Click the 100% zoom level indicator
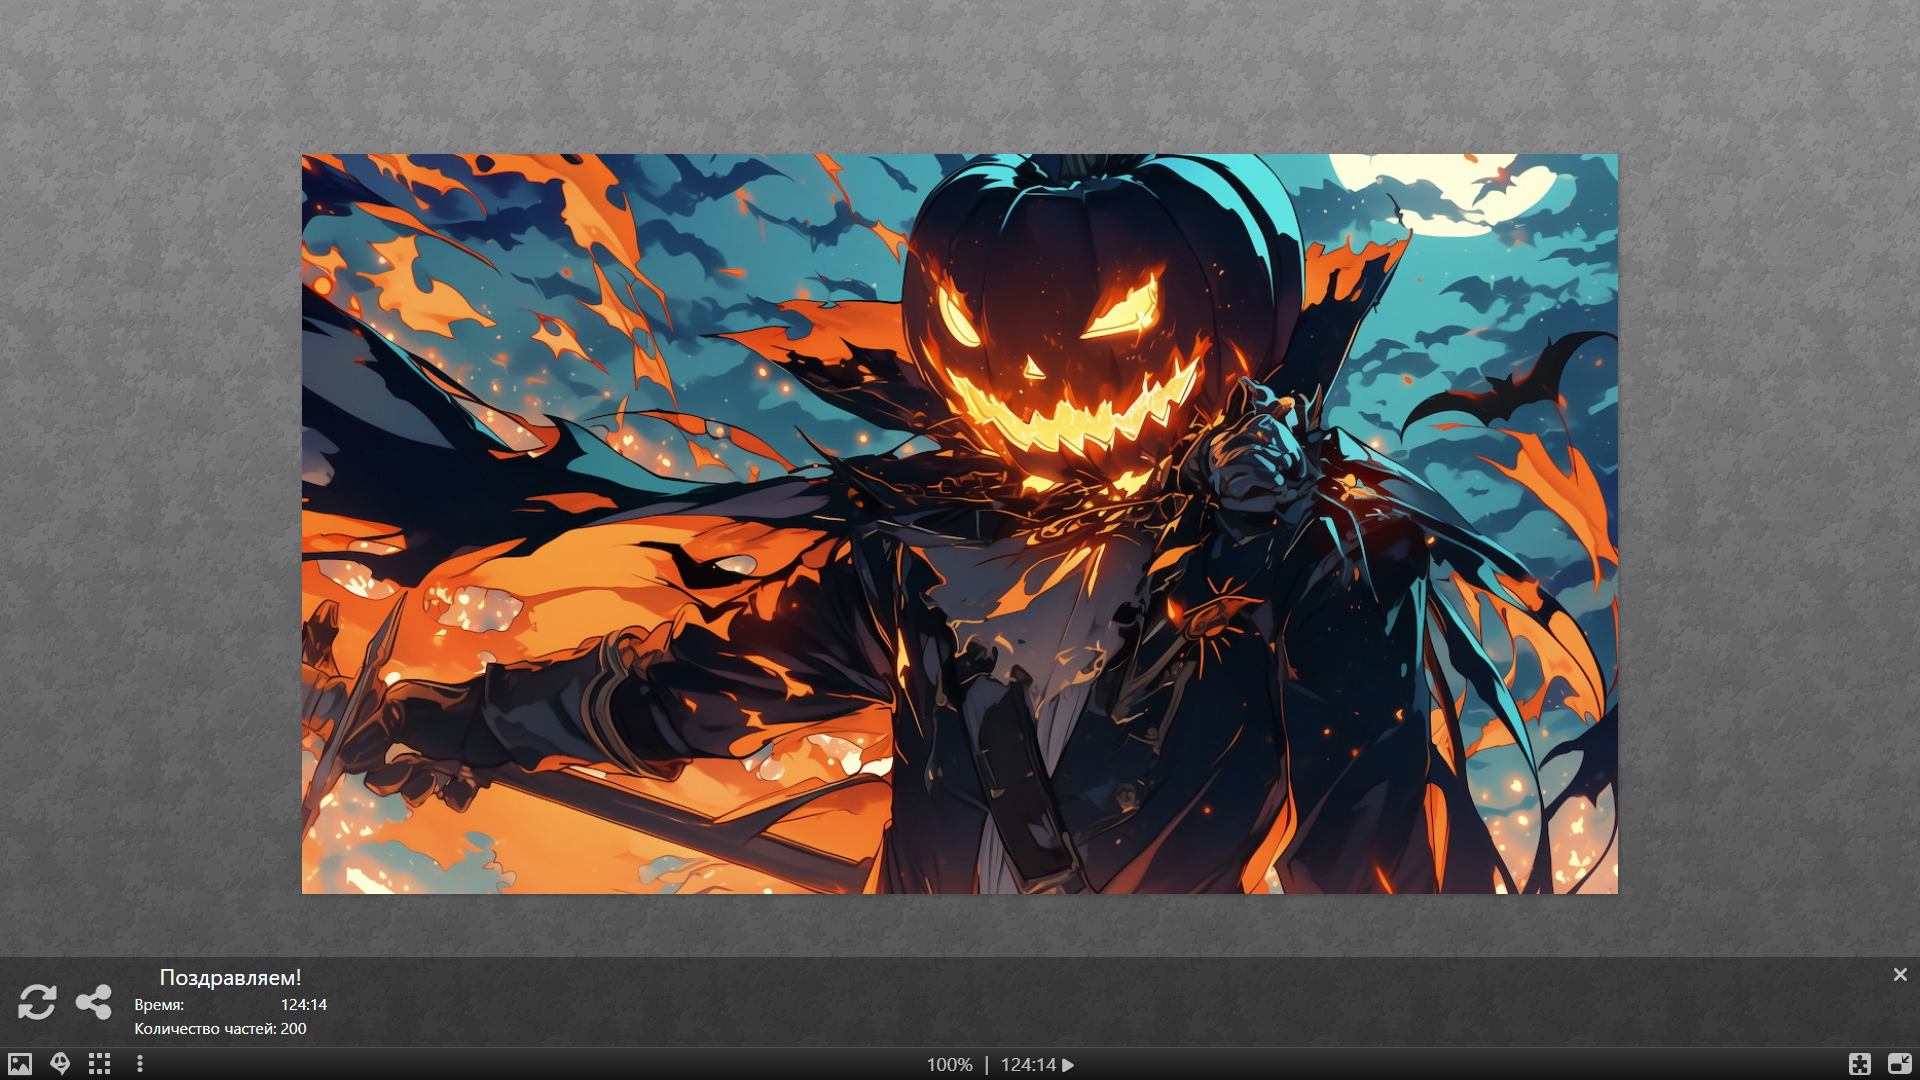 pyautogui.click(x=949, y=1065)
